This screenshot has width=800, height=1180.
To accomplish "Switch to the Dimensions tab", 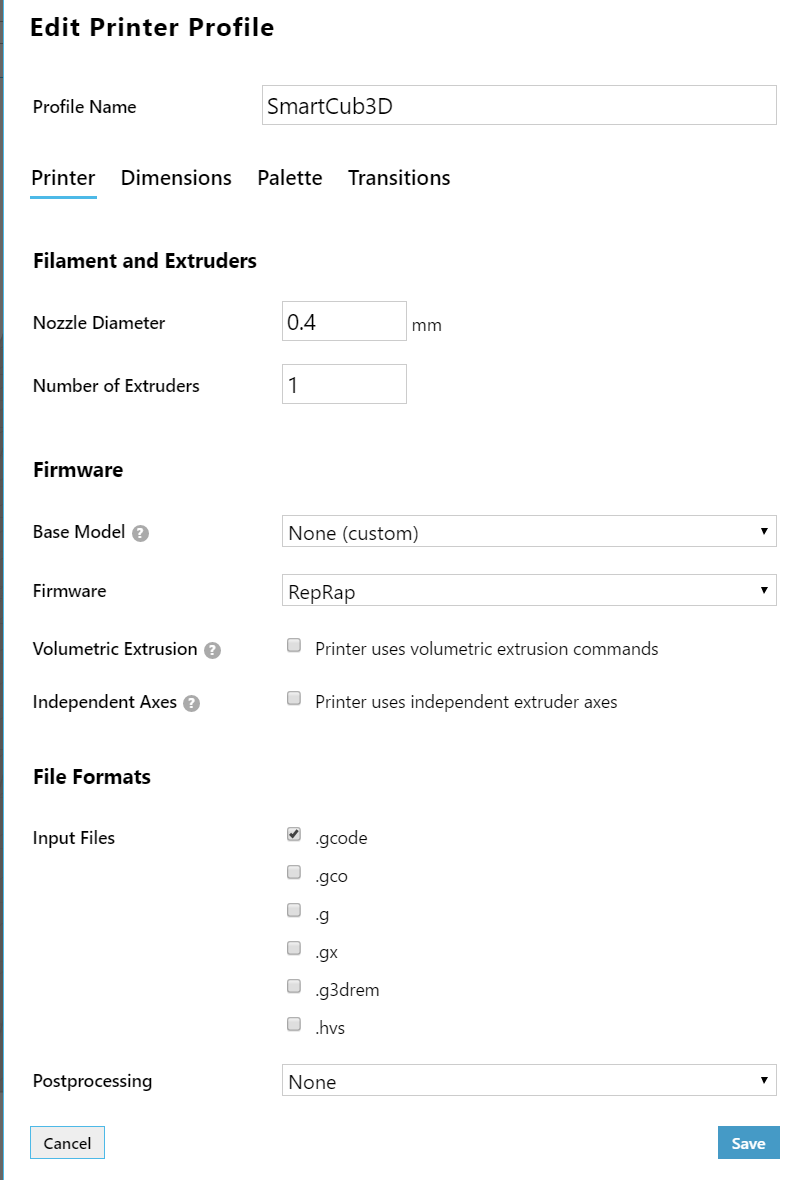I will click(176, 178).
